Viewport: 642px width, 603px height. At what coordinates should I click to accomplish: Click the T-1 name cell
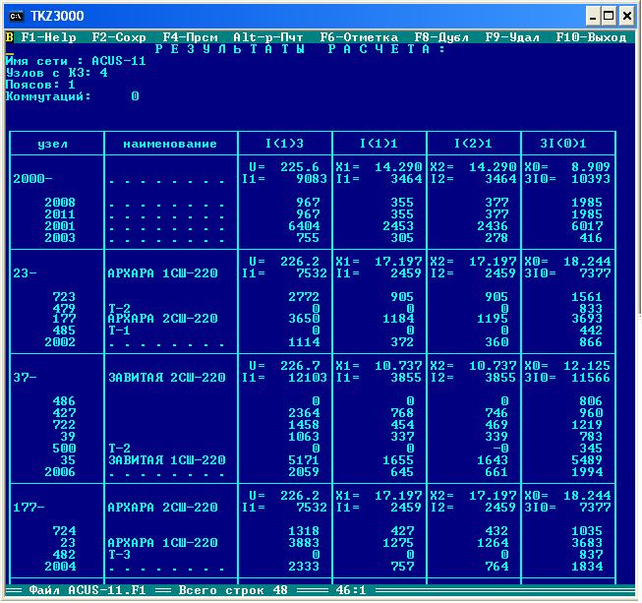[119, 330]
